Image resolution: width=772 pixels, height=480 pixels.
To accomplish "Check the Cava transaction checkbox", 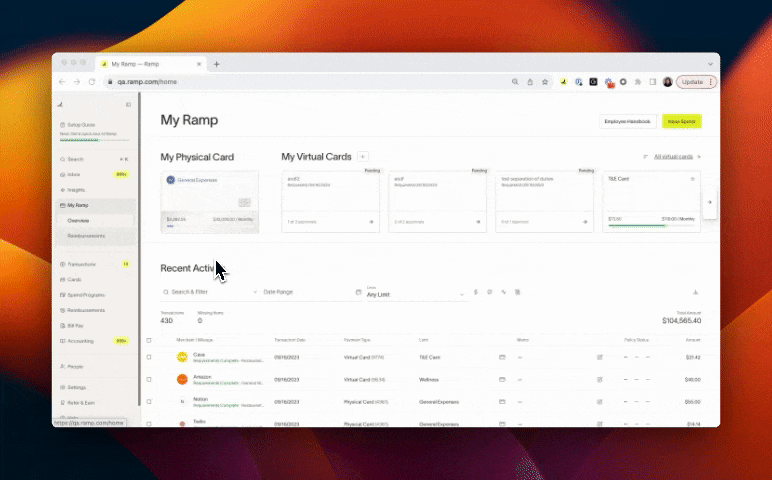I will [149, 357].
